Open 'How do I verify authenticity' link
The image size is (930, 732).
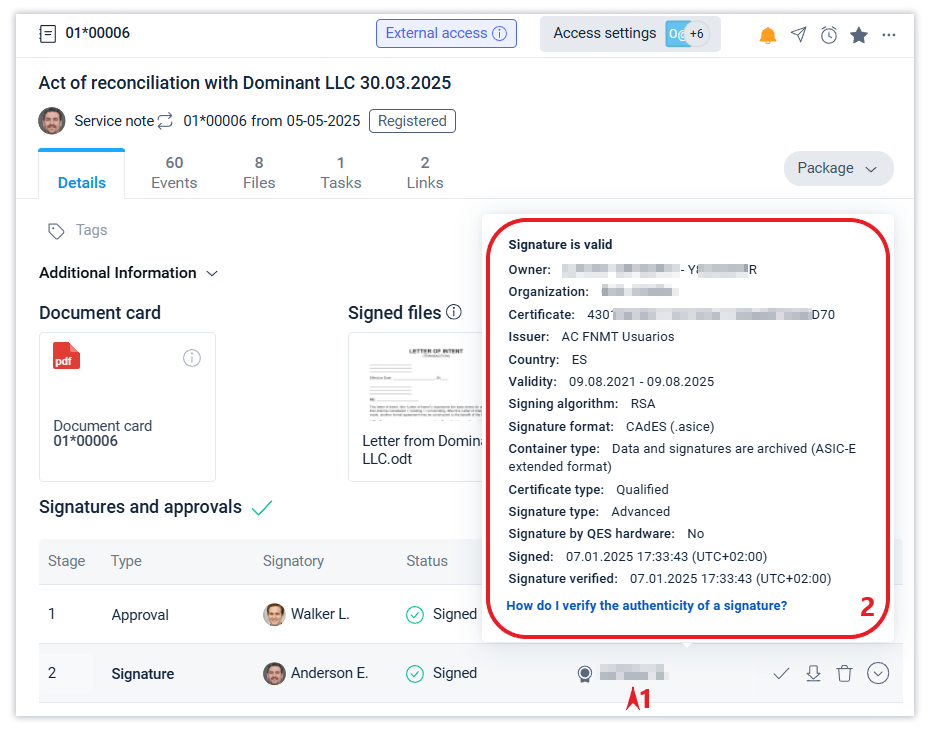647,605
